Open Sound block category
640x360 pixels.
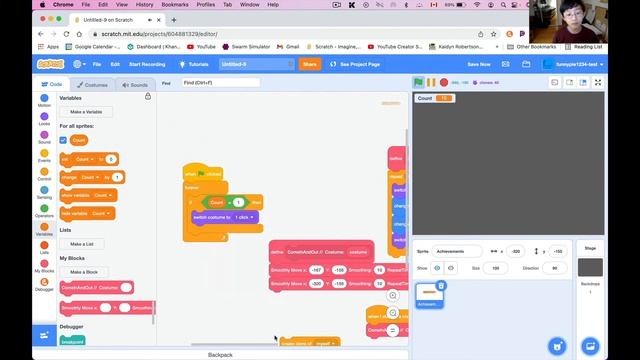pos(44,137)
